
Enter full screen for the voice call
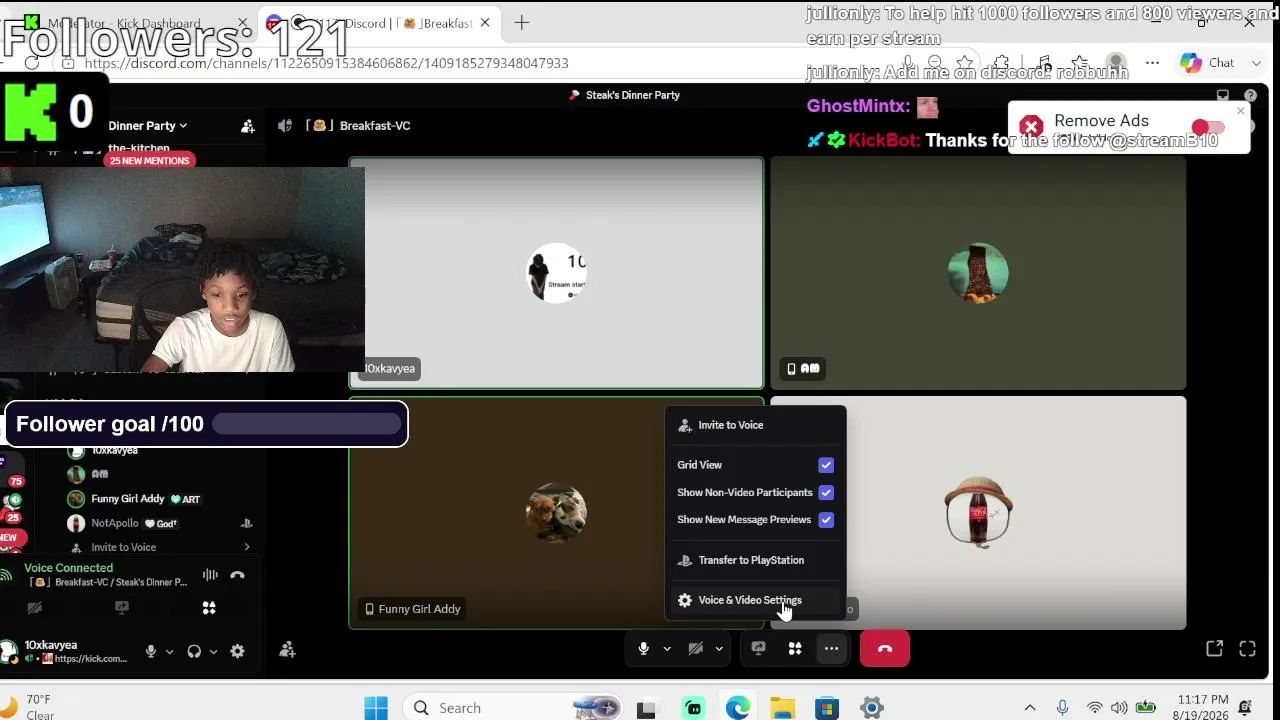1247,649
